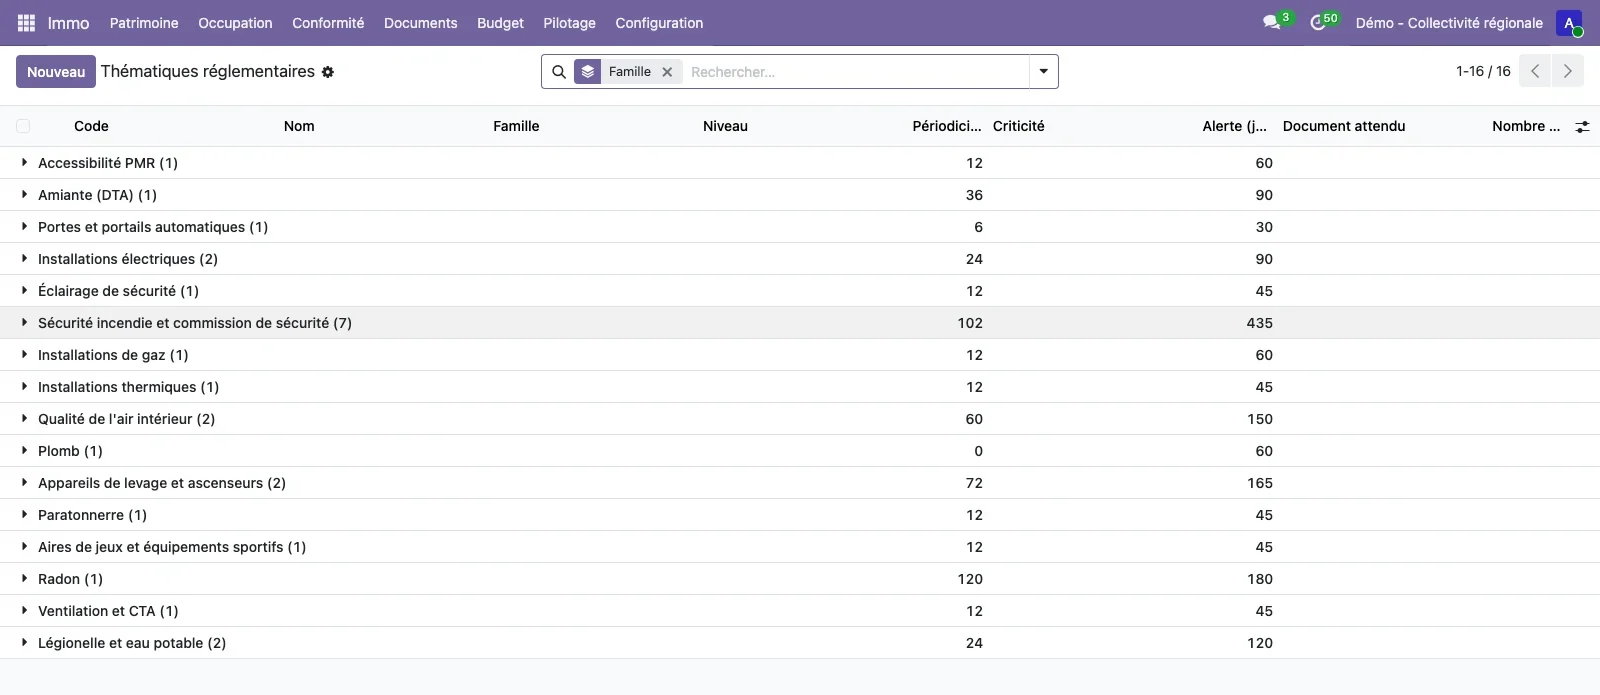Open the Documents menu
1600x695 pixels.
pos(420,23)
